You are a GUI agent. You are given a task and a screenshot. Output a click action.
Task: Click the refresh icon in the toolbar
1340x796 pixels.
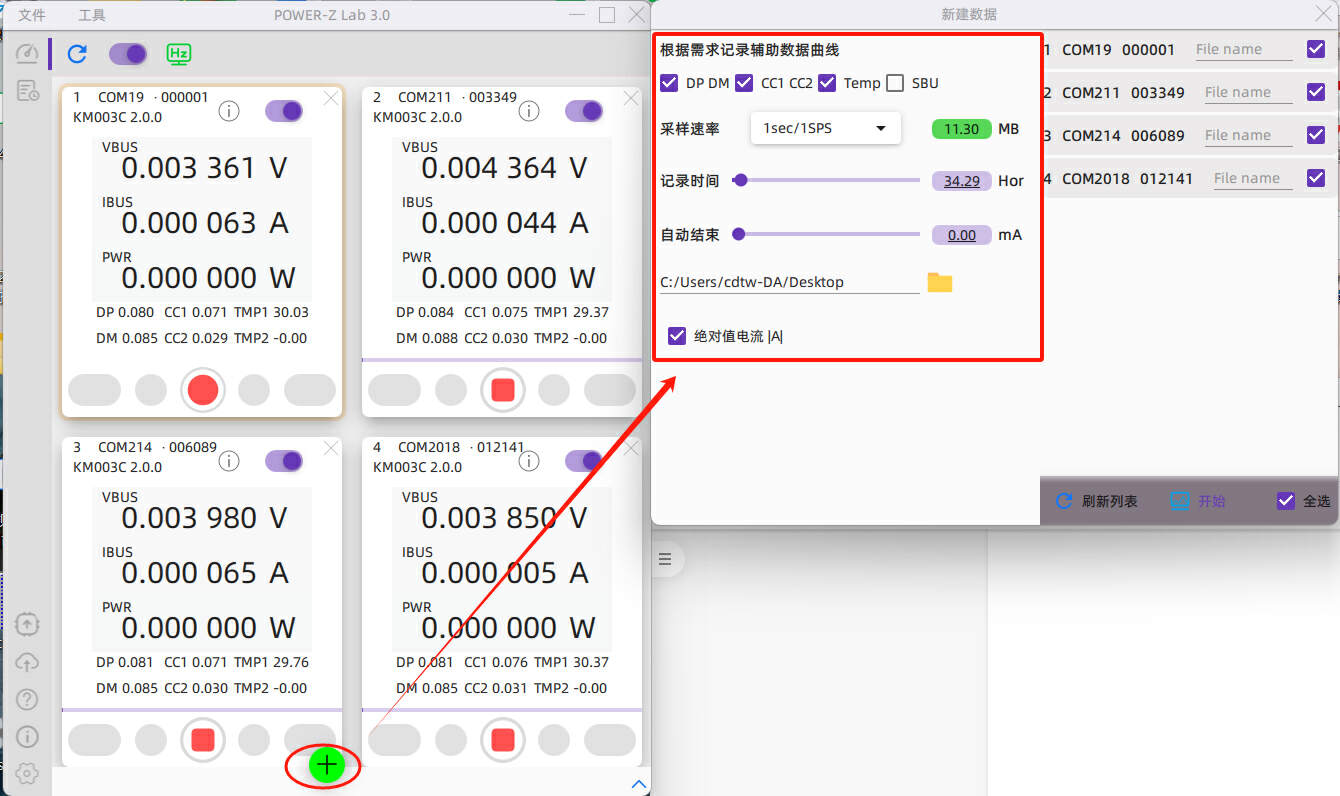coord(77,54)
